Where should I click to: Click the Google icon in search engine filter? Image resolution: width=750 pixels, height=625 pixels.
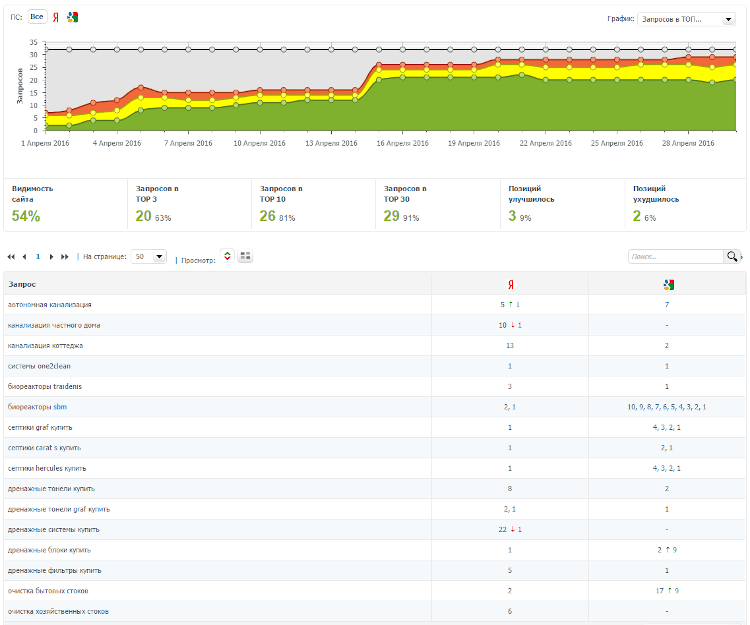click(73, 17)
